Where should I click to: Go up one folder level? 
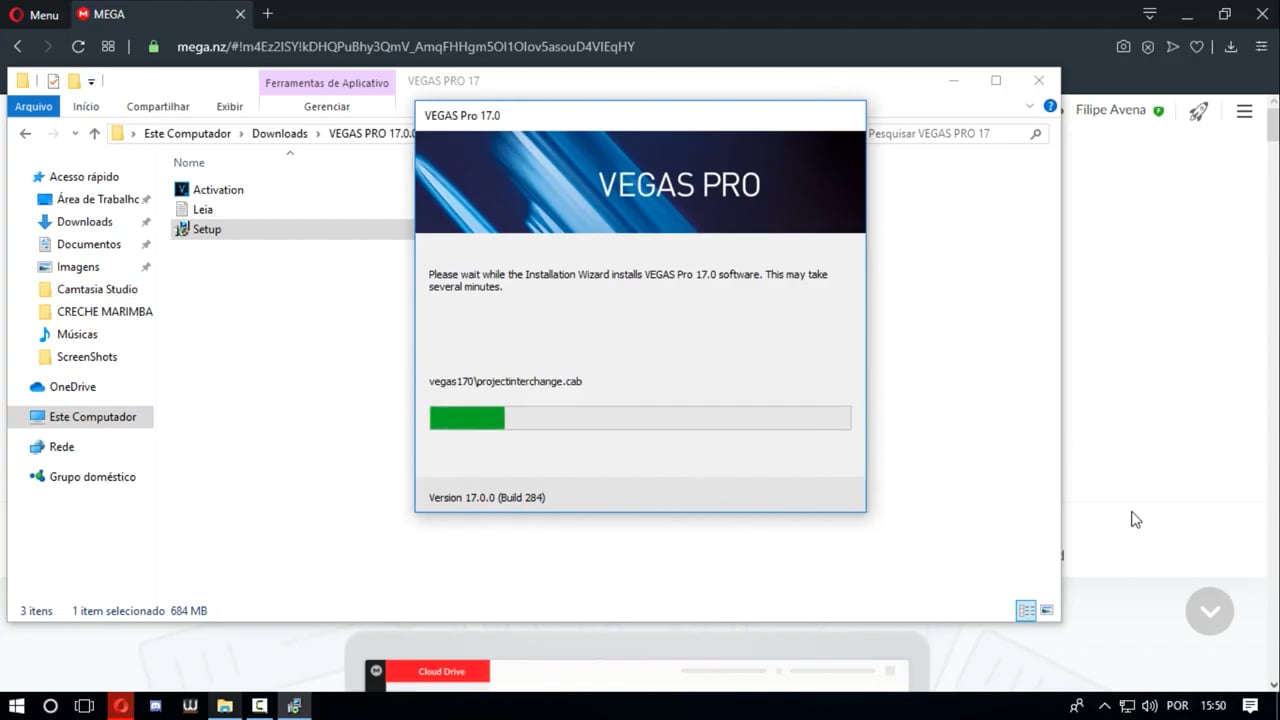(94, 133)
